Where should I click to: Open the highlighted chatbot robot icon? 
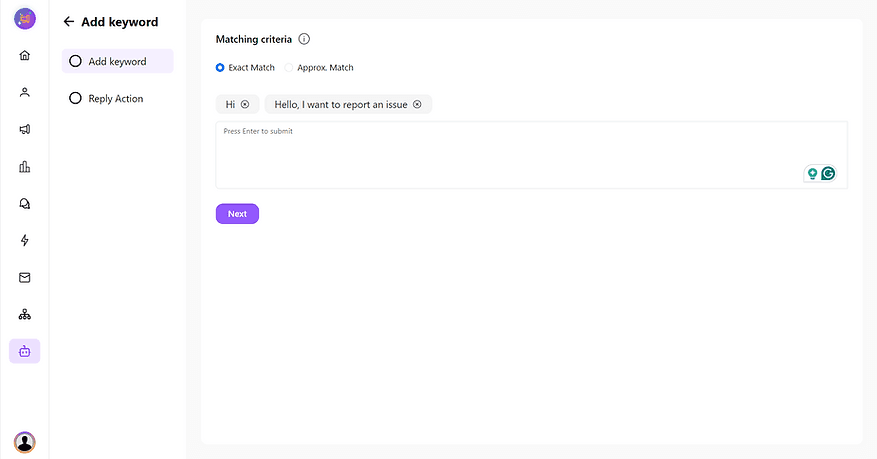pyautogui.click(x=25, y=351)
